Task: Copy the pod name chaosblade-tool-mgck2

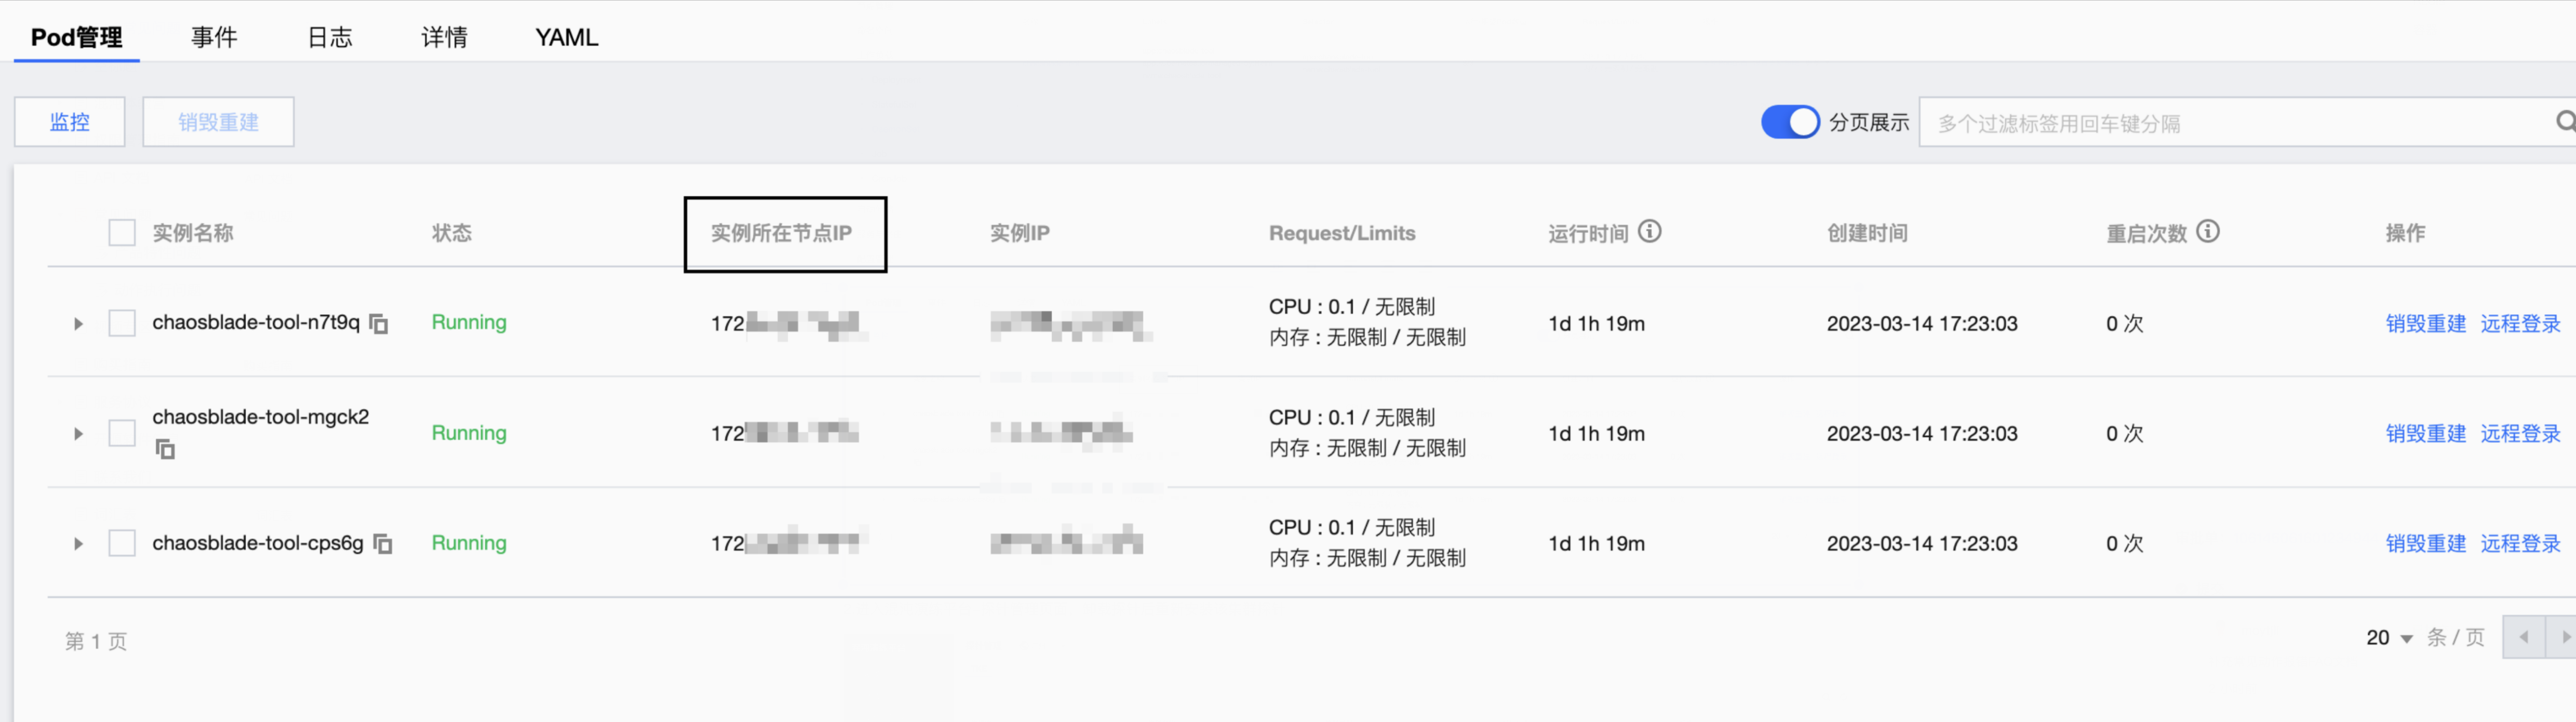Action: click(165, 449)
